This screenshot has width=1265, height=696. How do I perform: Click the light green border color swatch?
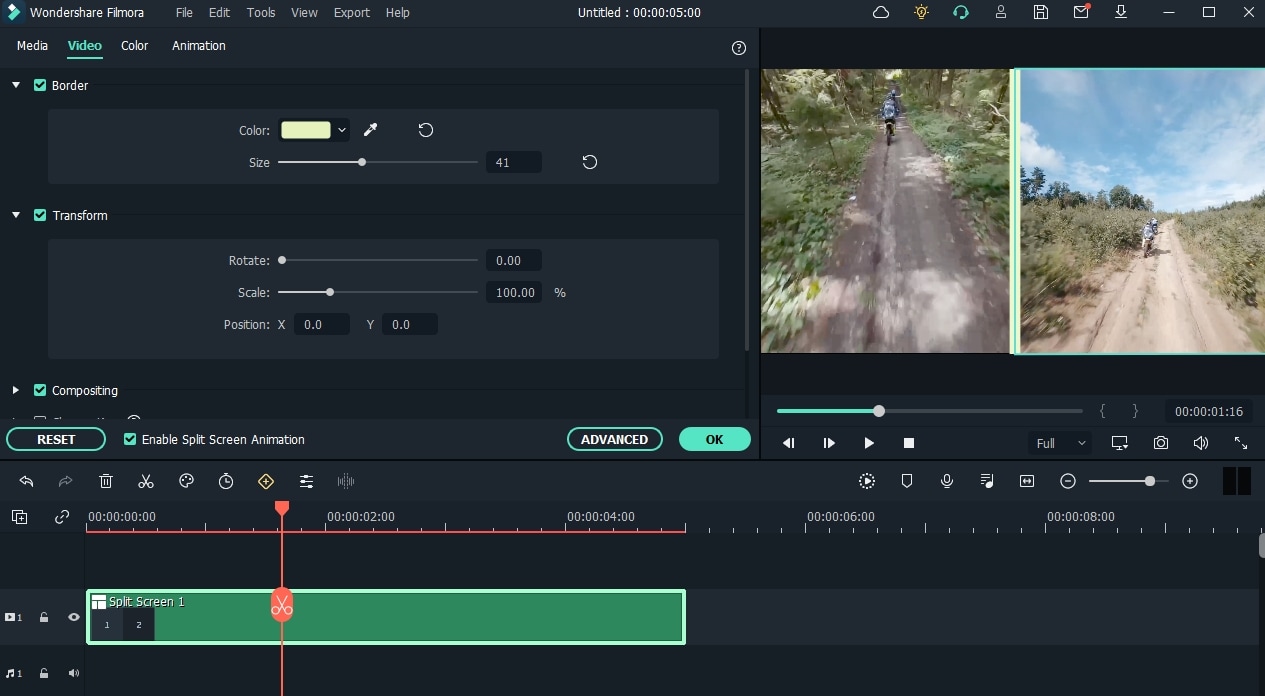tap(306, 130)
